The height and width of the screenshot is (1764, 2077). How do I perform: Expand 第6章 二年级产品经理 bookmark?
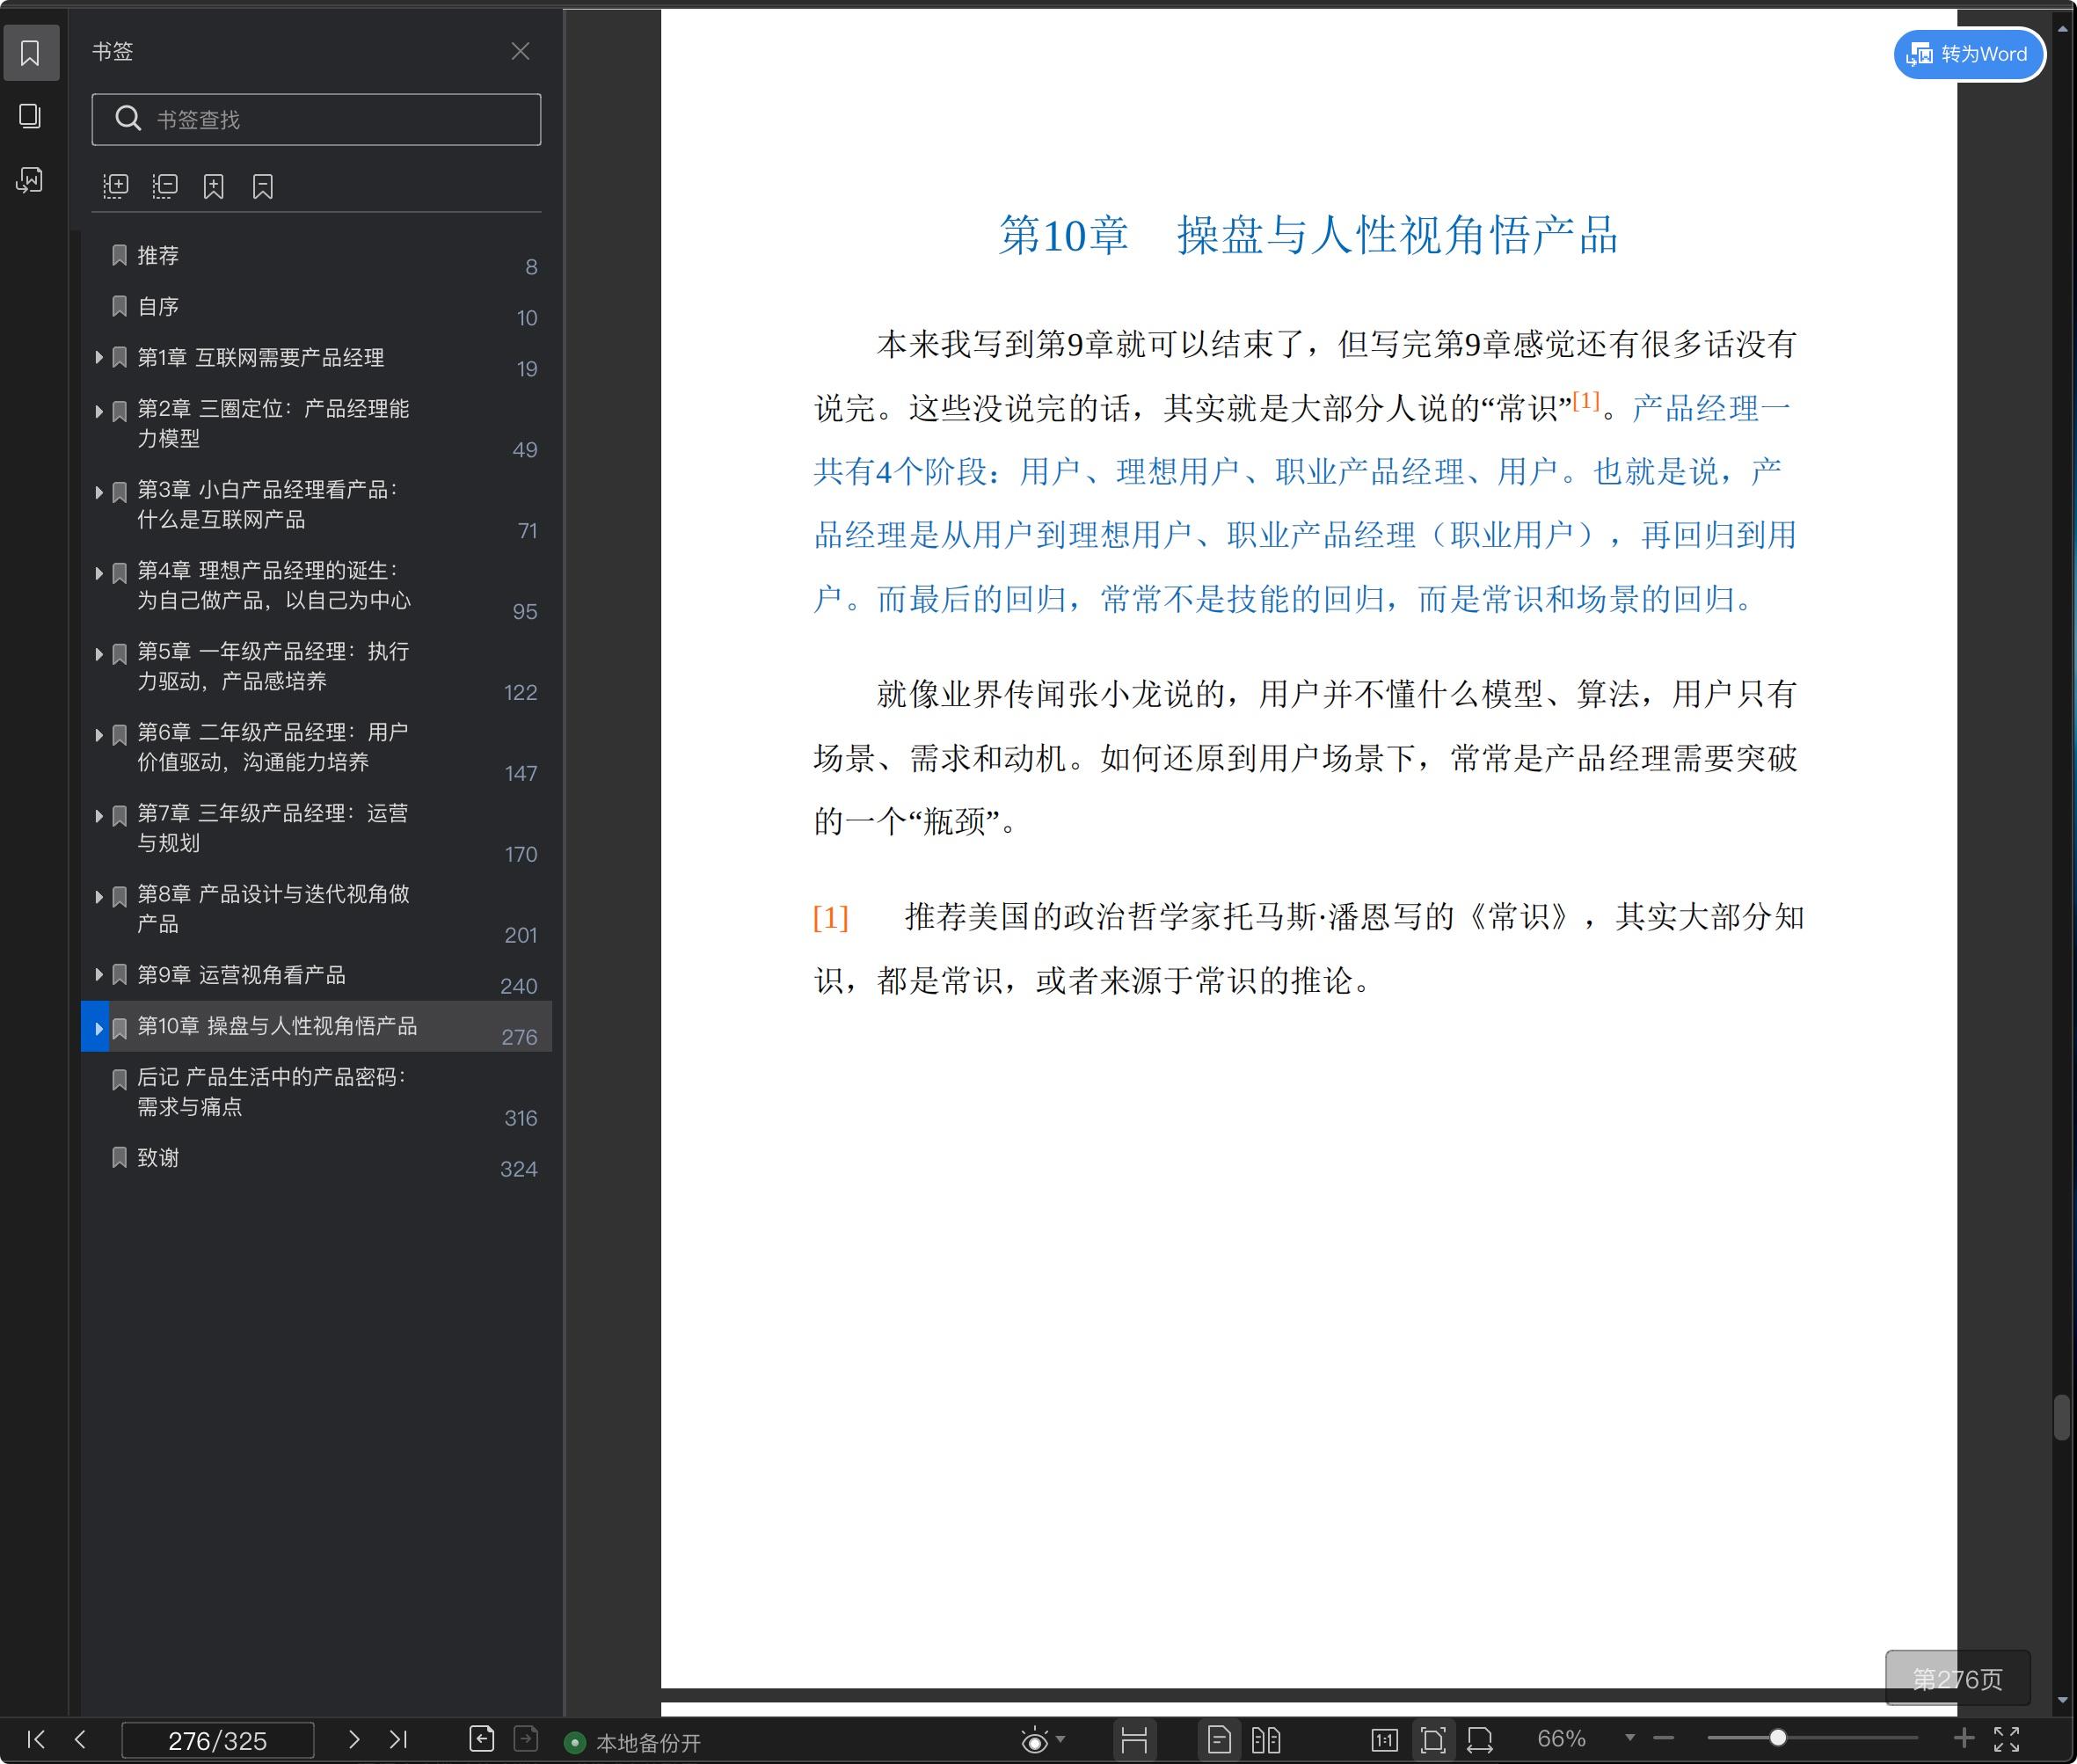pyautogui.click(x=99, y=735)
